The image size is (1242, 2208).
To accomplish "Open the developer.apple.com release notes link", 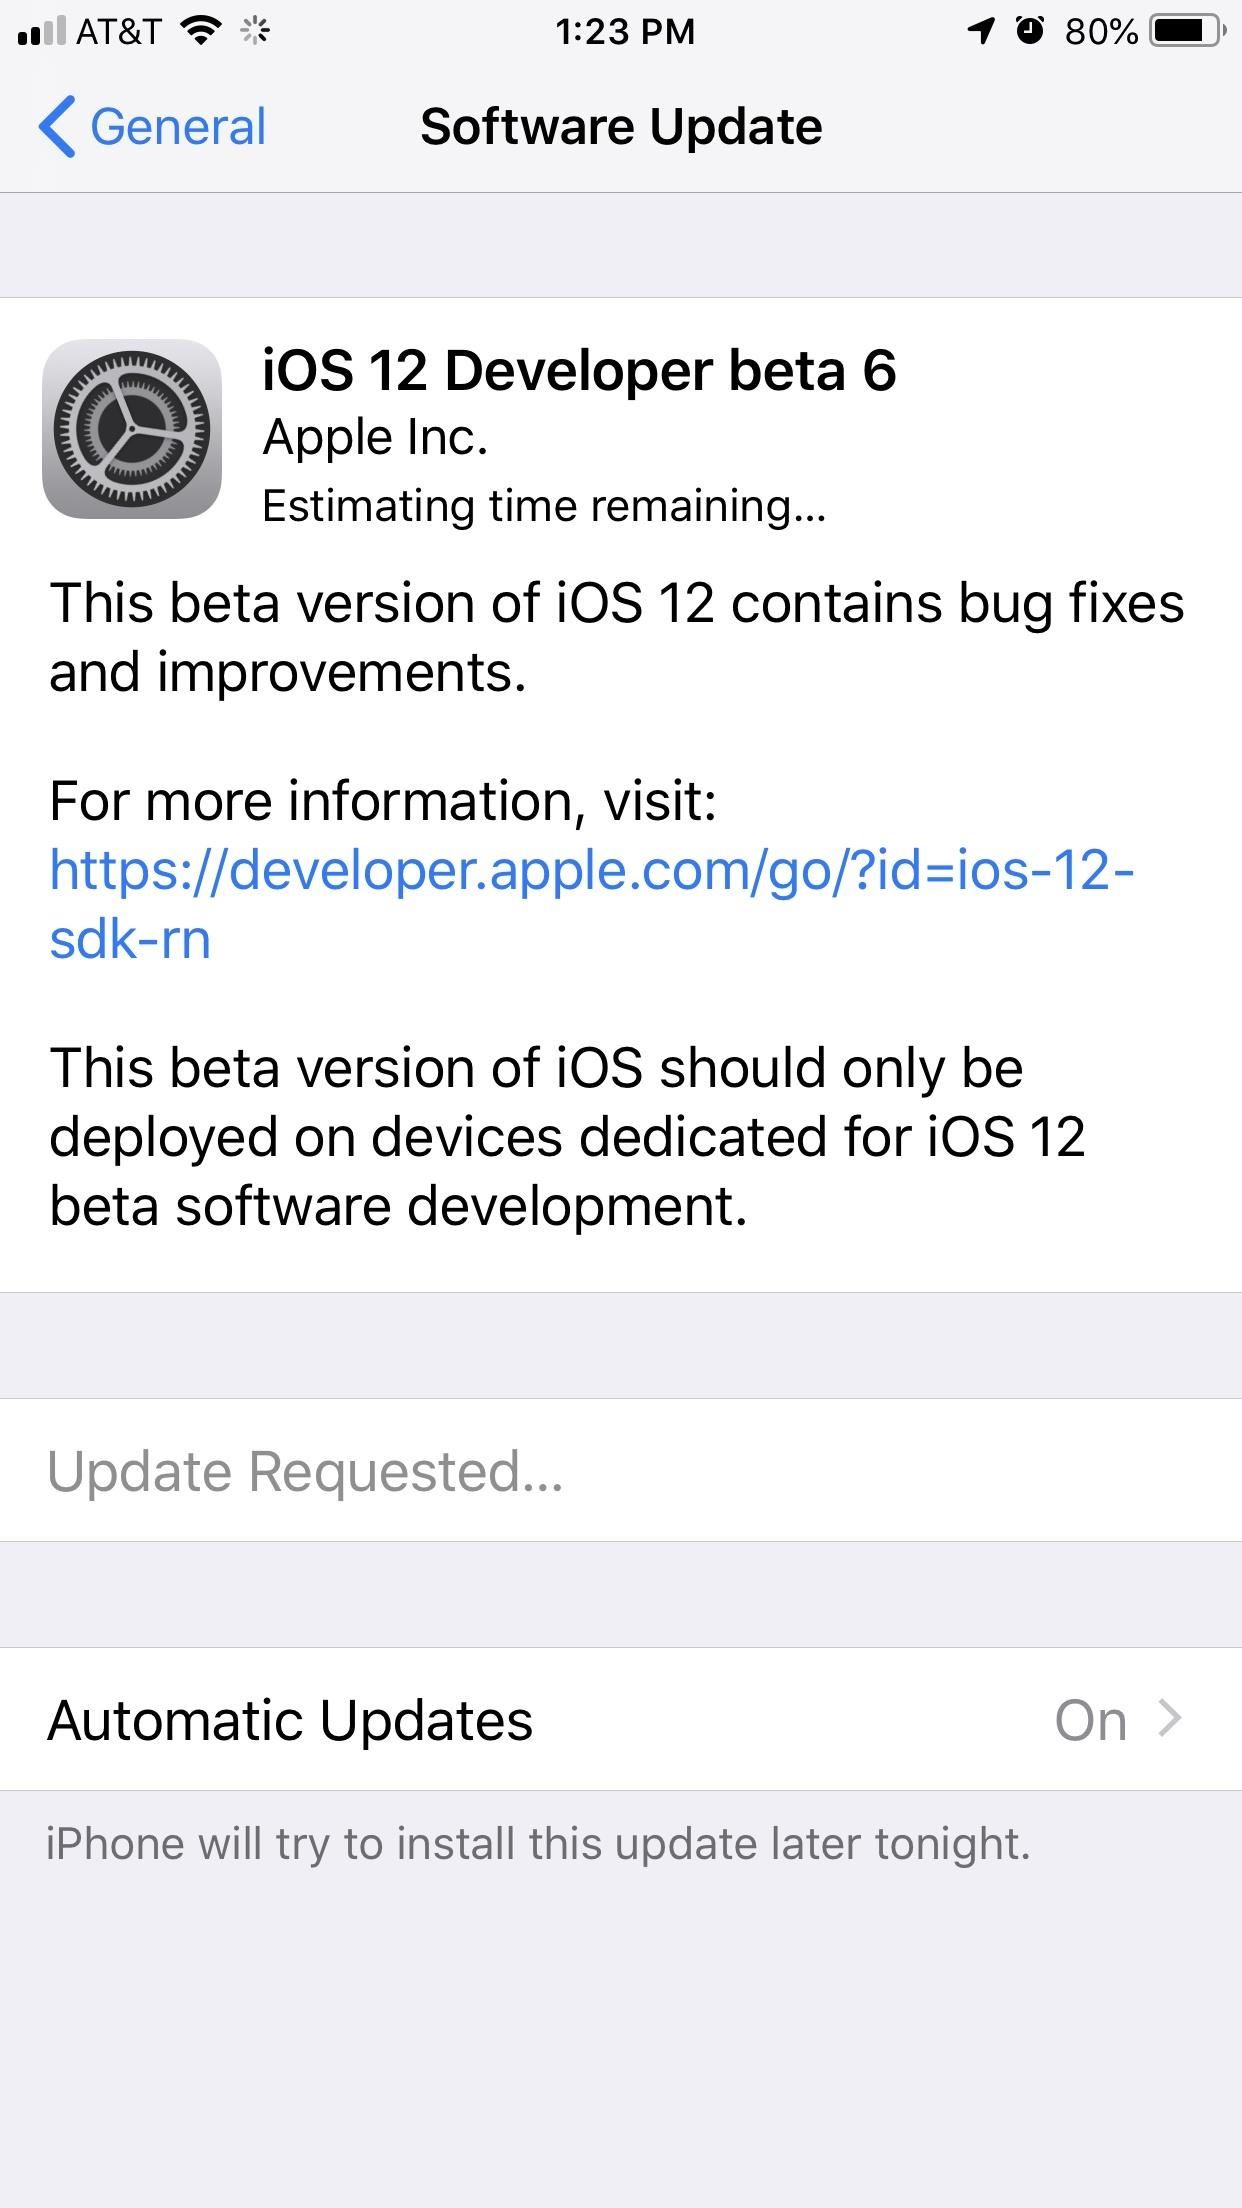I will tap(592, 904).
